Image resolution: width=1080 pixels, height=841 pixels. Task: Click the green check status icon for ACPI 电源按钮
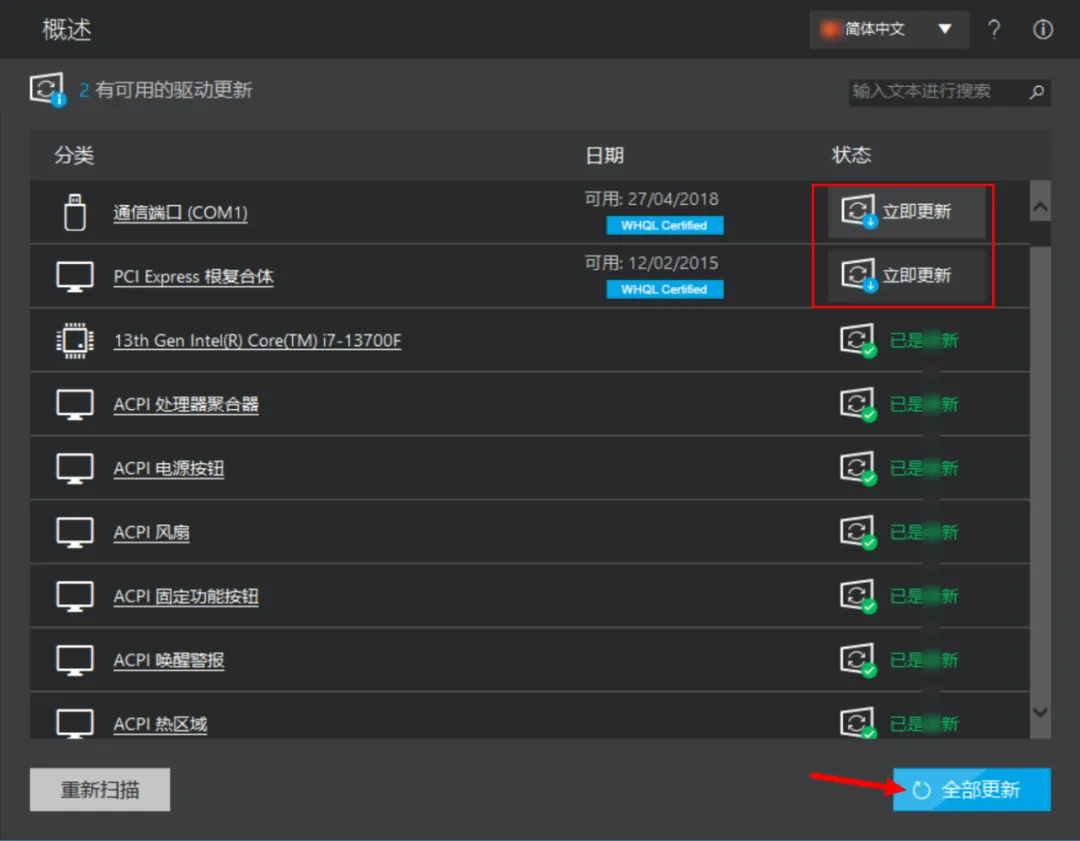(858, 468)
